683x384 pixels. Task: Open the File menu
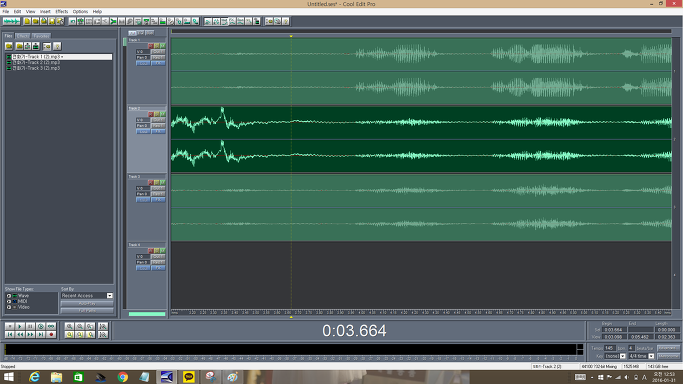pos(6,12)
